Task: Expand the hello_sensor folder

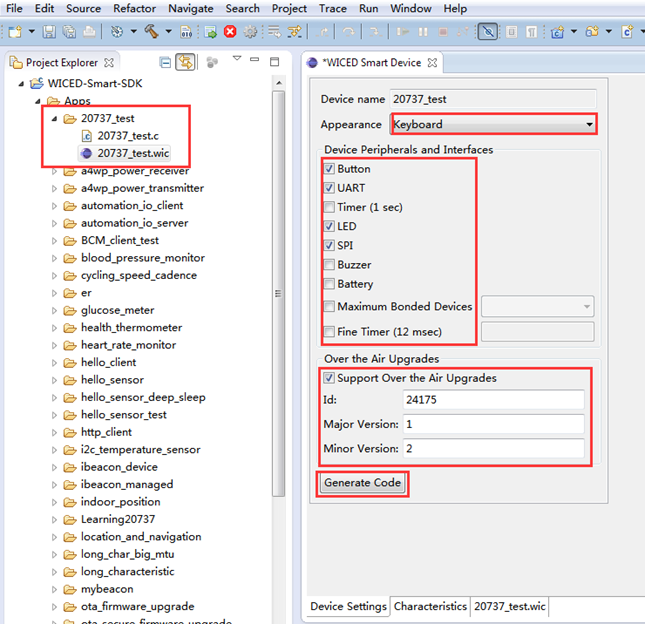Action: pyautogui.click(x=54, y=380)
